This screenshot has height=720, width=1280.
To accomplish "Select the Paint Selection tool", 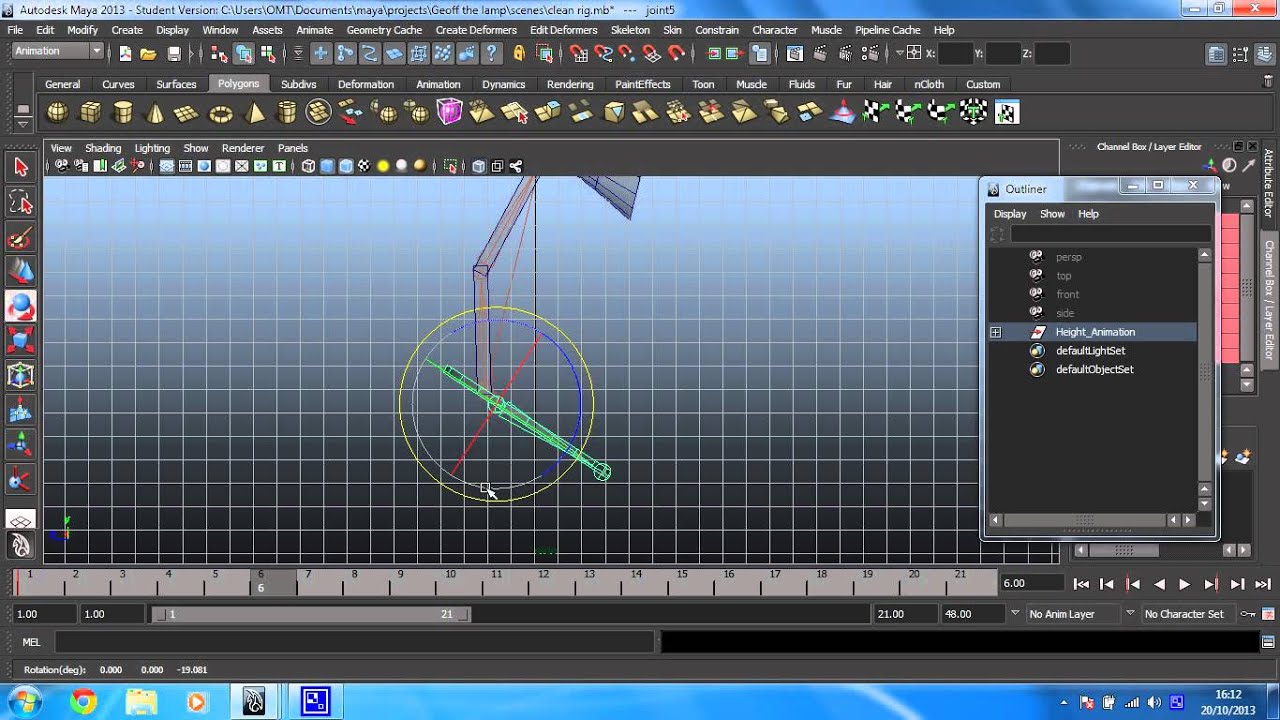I will [x=21, y=238].
